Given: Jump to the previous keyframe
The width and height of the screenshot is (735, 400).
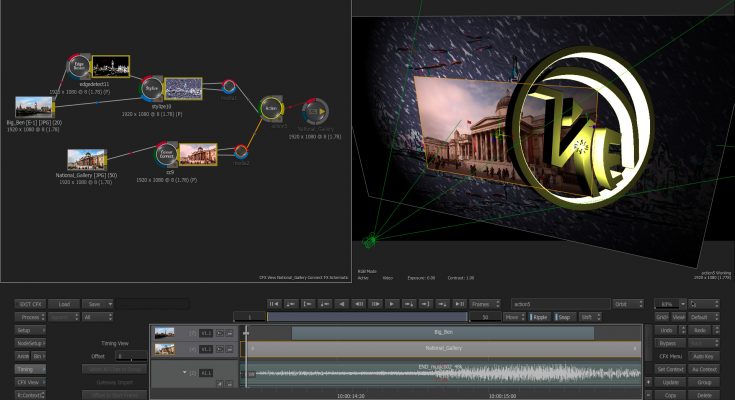Looking at the screenshot, I should pyautogui.click(x=291, y=304).
